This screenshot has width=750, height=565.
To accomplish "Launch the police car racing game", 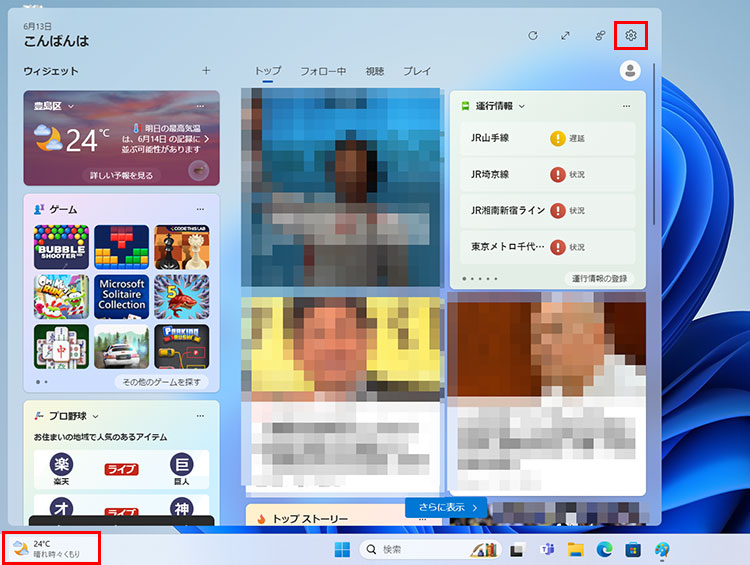I will coord(121,346).
